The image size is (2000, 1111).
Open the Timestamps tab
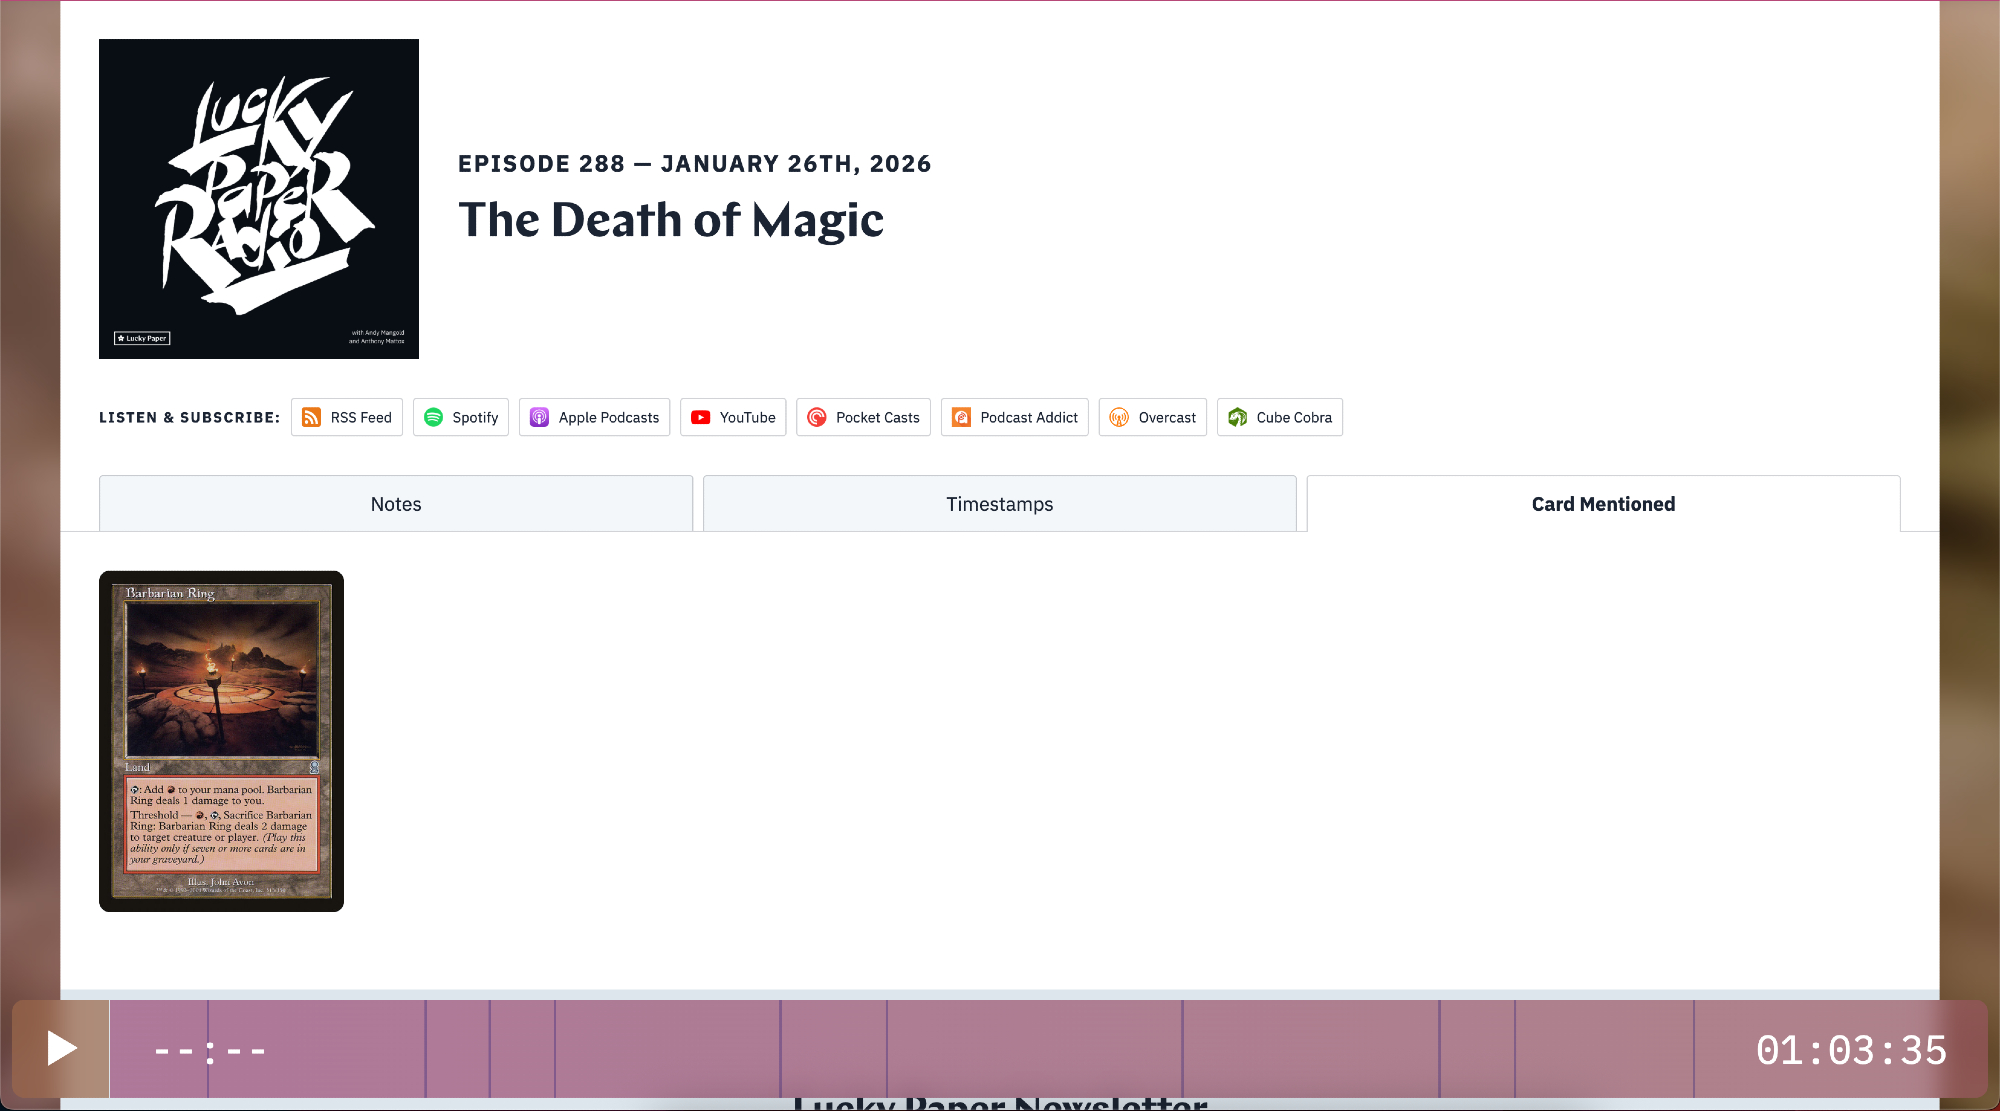point(999,504)
